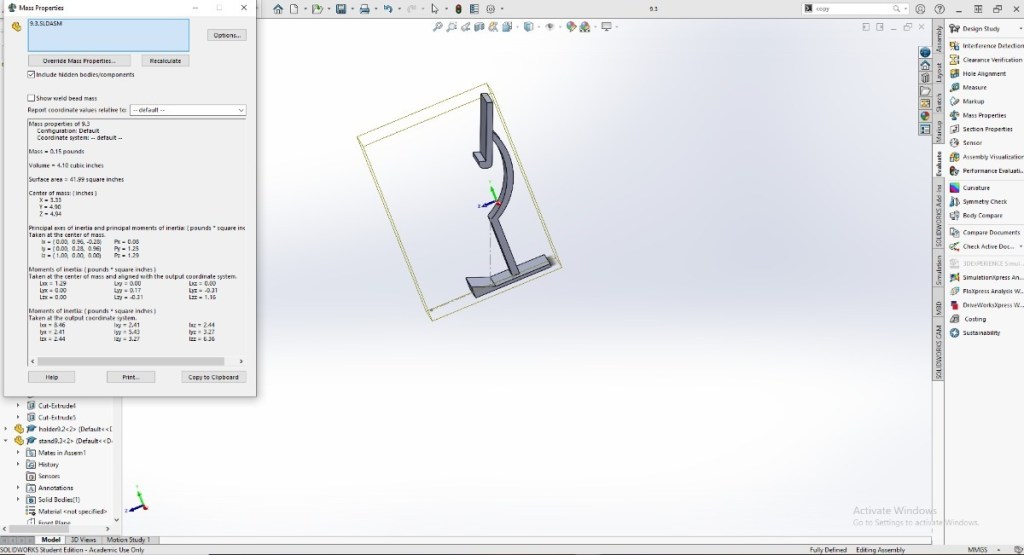Click the Save icon in top toolbar
Screen dimensions: 1024x555
coord(342,9)
